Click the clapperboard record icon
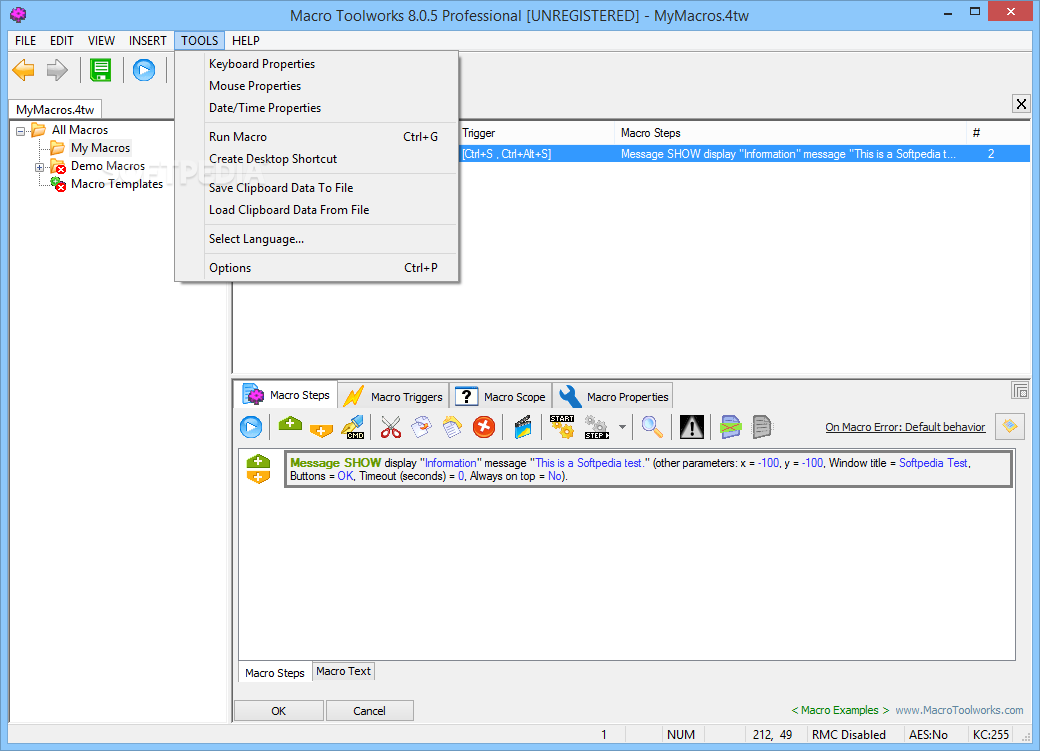 click(x=523, y=427)
